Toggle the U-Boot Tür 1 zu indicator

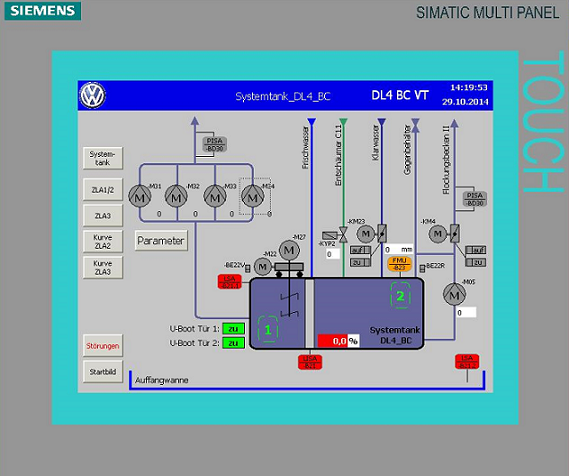[x=233, y=329]
